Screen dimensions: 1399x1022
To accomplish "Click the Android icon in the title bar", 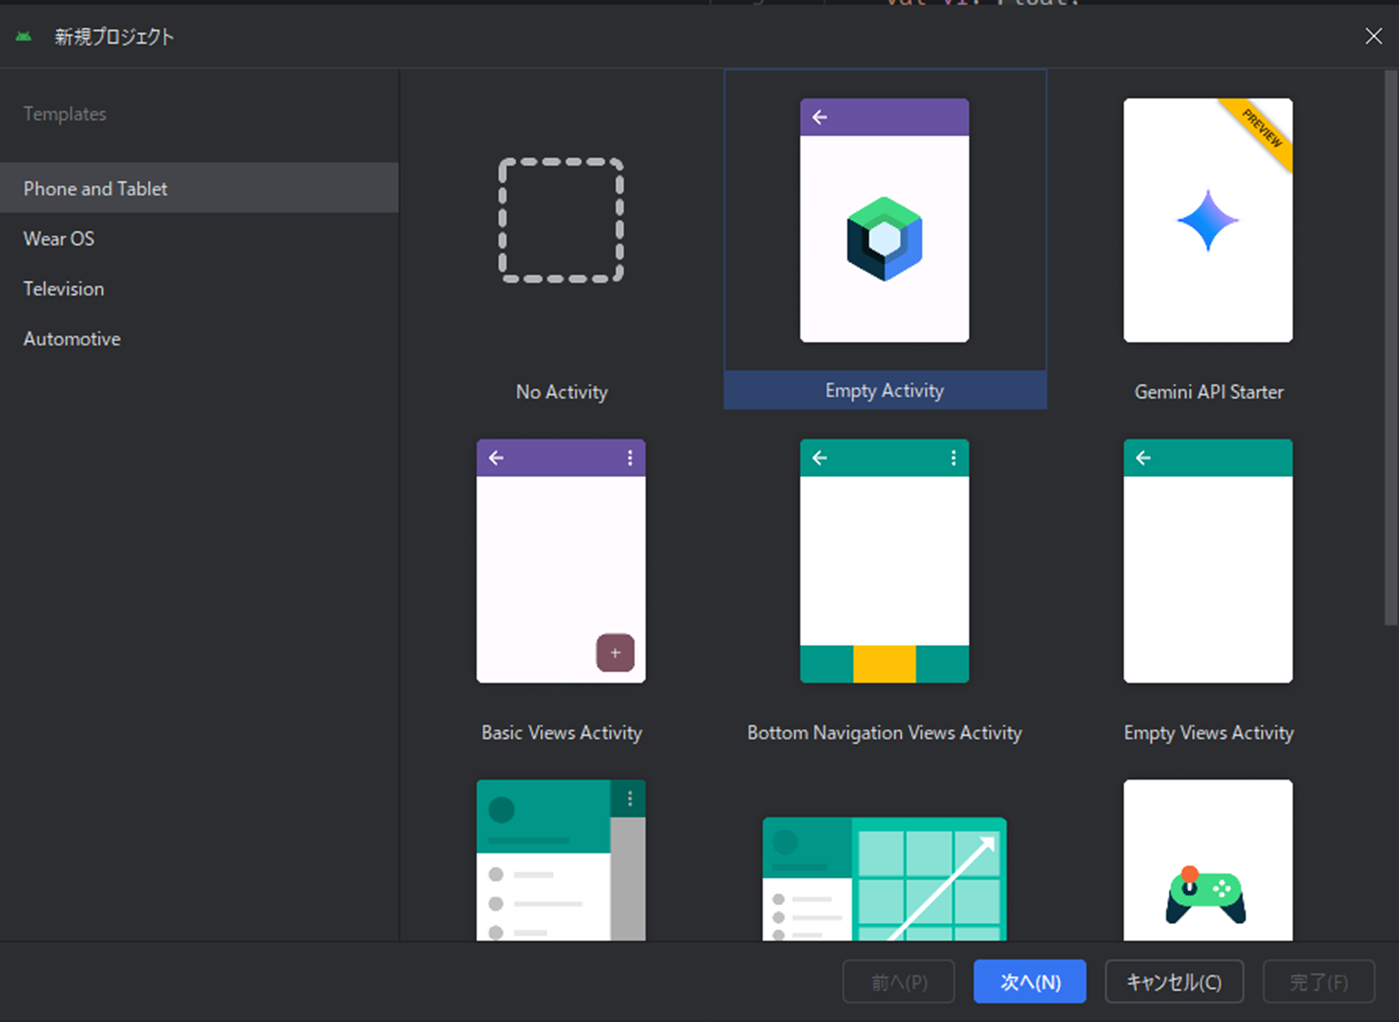I will coord(24,37).
